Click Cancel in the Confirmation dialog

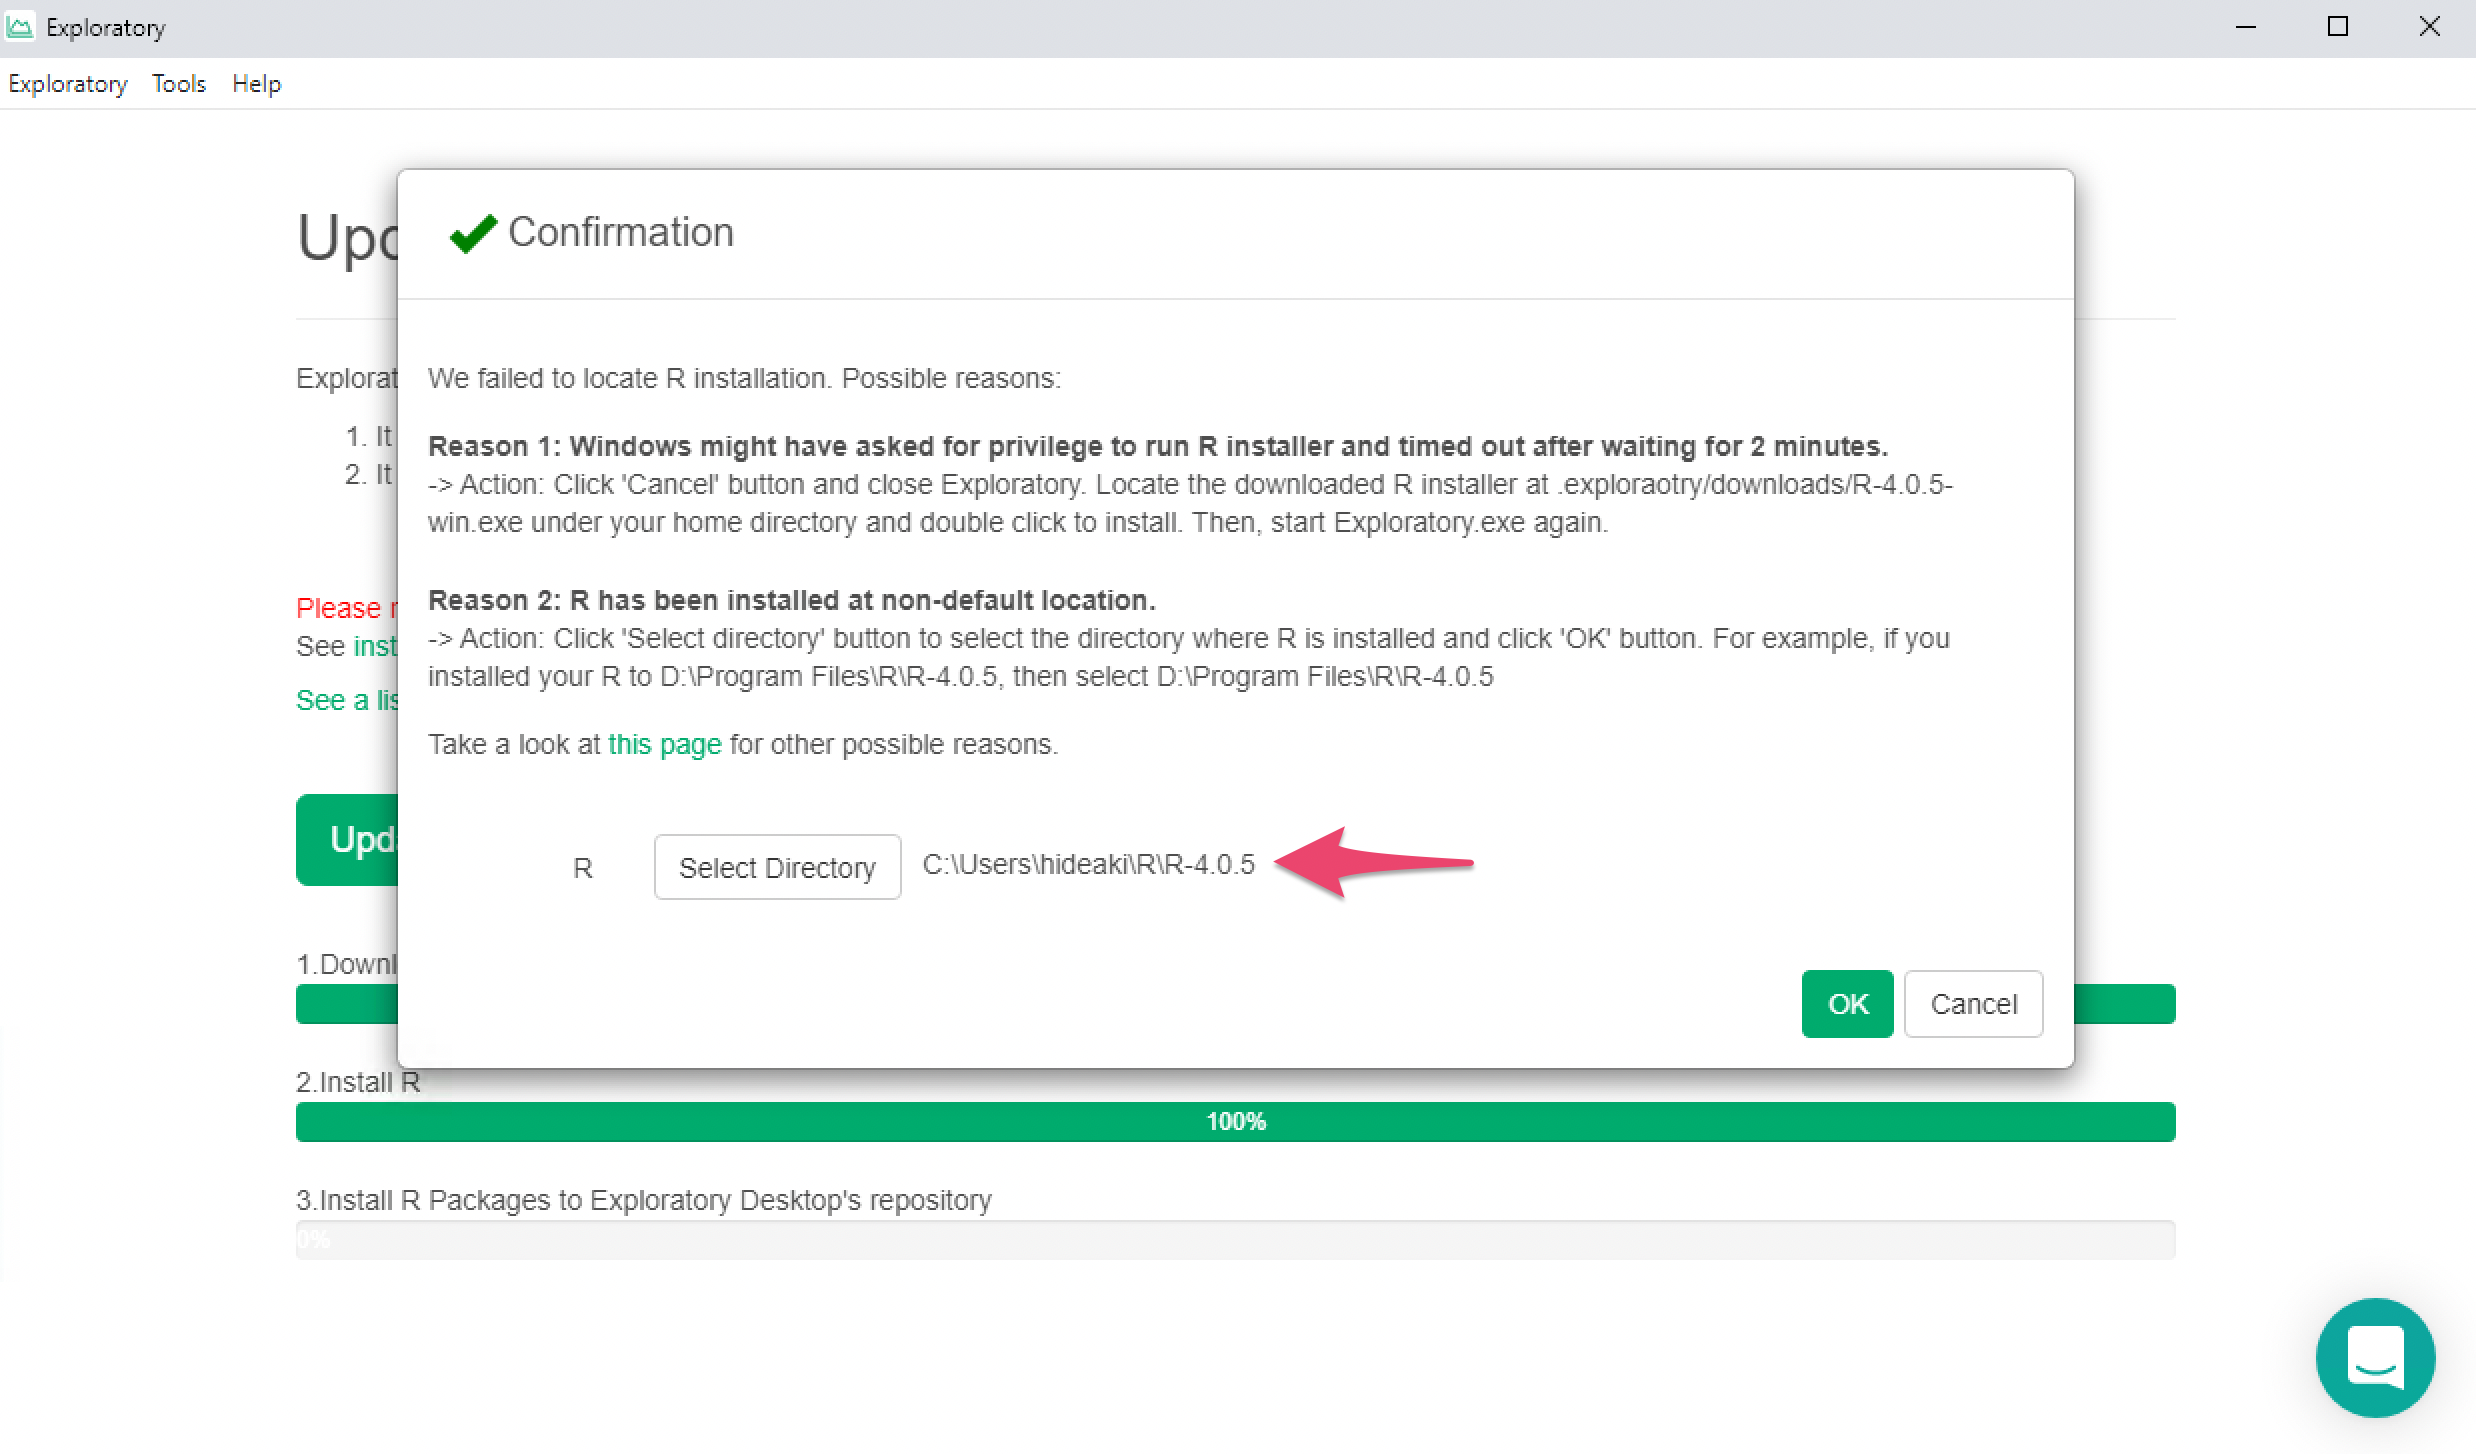tap(1972, 1003)
